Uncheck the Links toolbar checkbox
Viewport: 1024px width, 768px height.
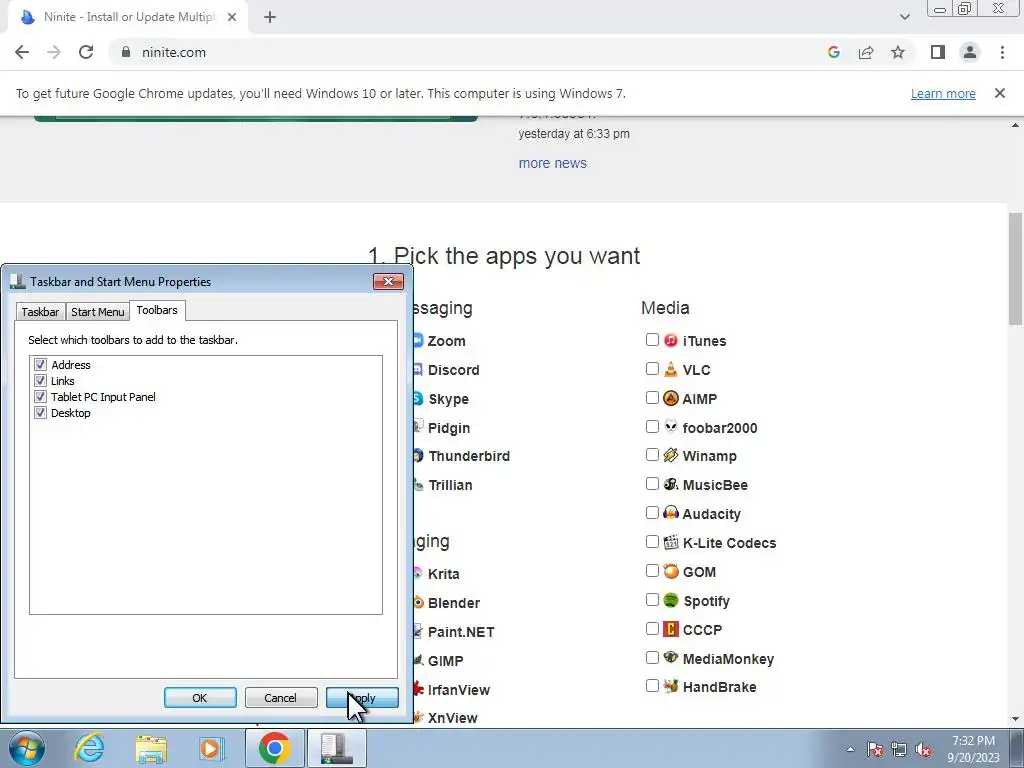pos(40,381)
